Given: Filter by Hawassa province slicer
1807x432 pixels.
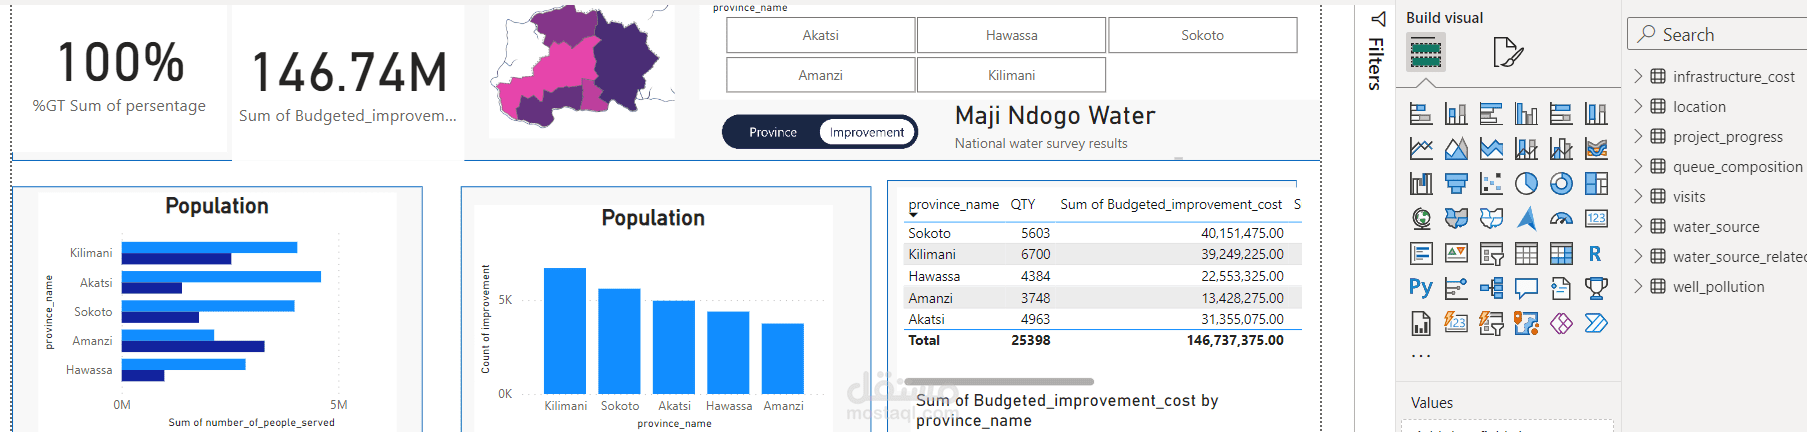Looking at the screenshot, I should click(x=1011, y=35).
